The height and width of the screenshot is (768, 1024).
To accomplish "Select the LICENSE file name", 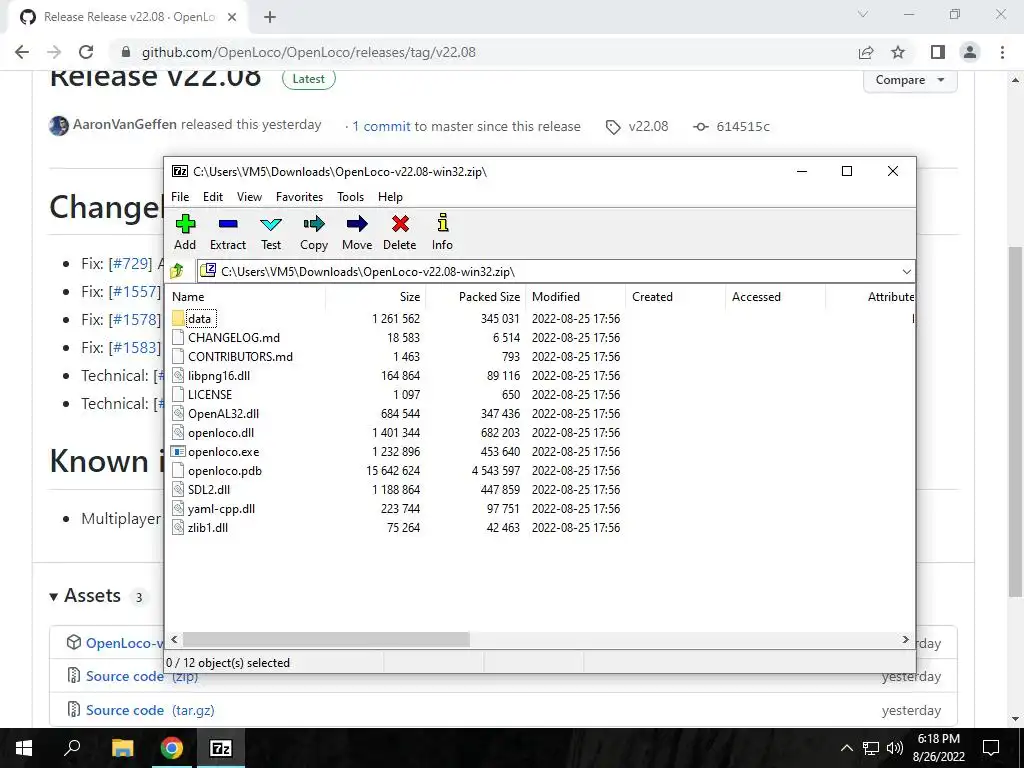I will tap(210, 394).
